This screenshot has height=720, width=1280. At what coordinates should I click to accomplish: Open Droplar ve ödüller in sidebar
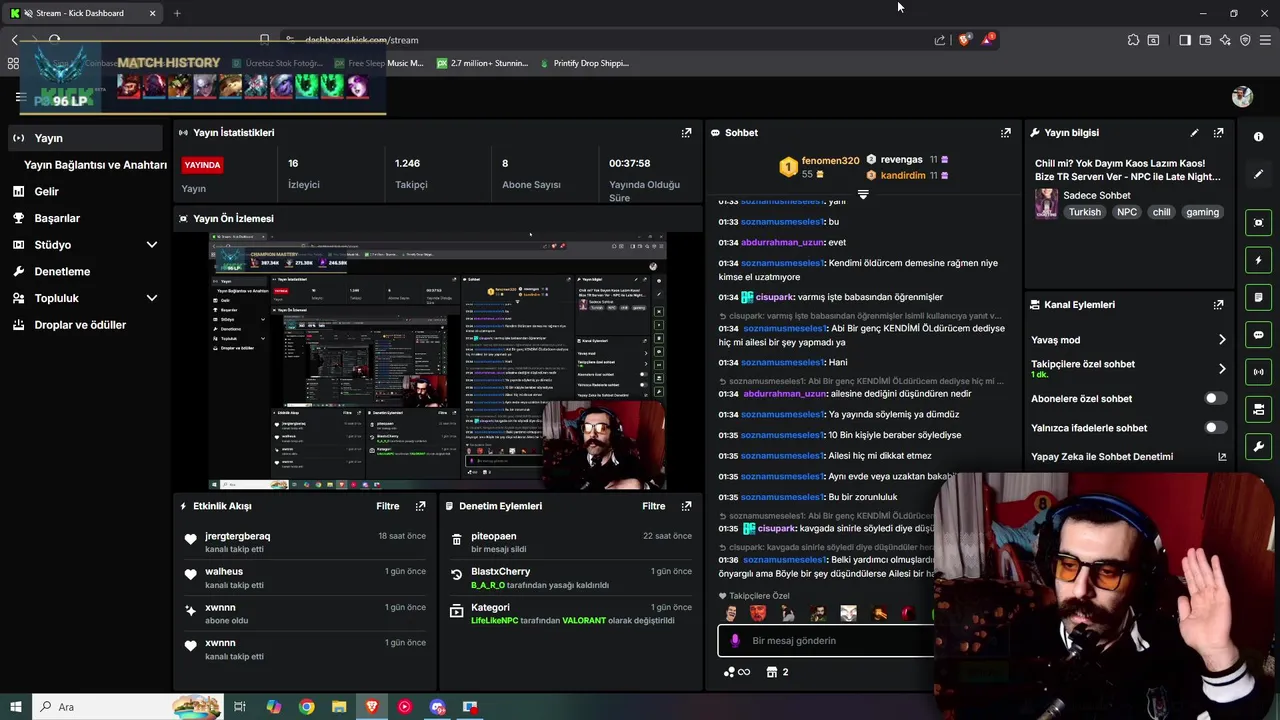pyautogui.click(x=80, y=325)
